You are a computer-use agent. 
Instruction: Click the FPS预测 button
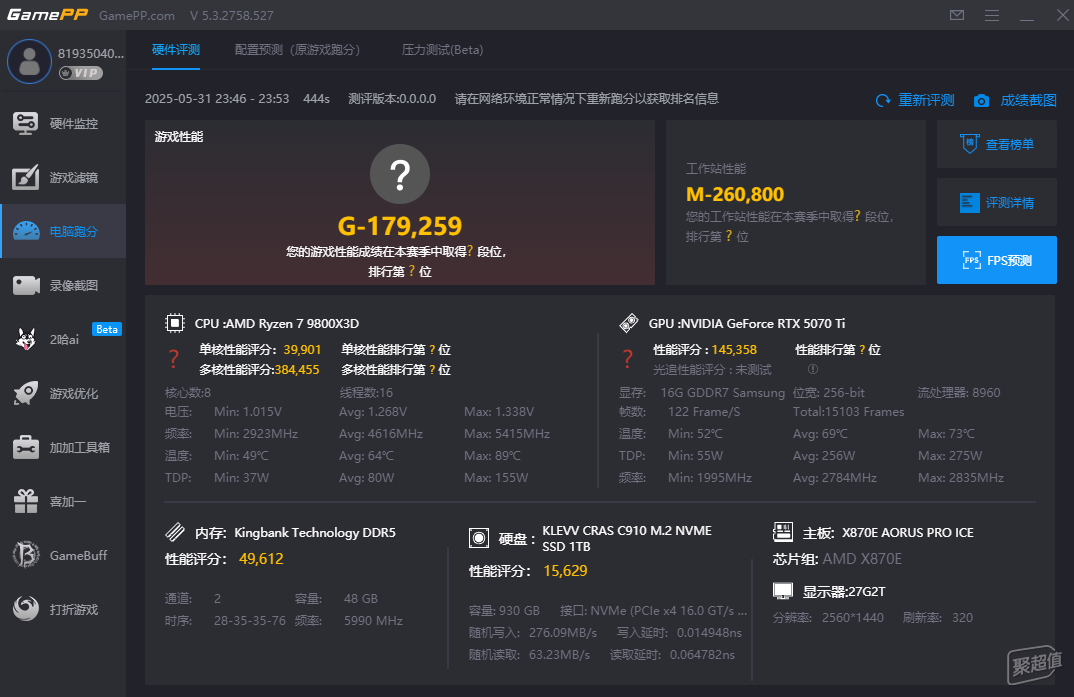(997, 260)
